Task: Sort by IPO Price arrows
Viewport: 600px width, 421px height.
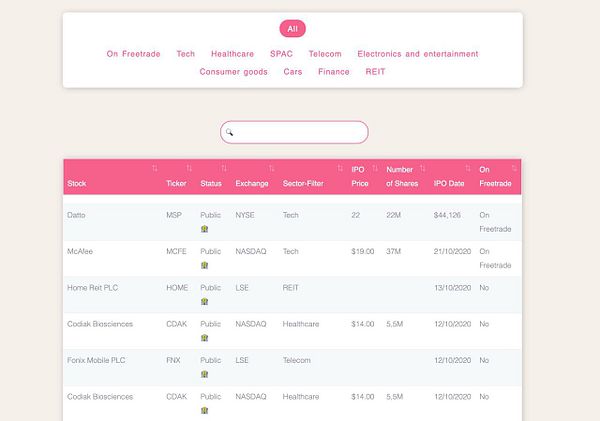Action: [375, 168]
